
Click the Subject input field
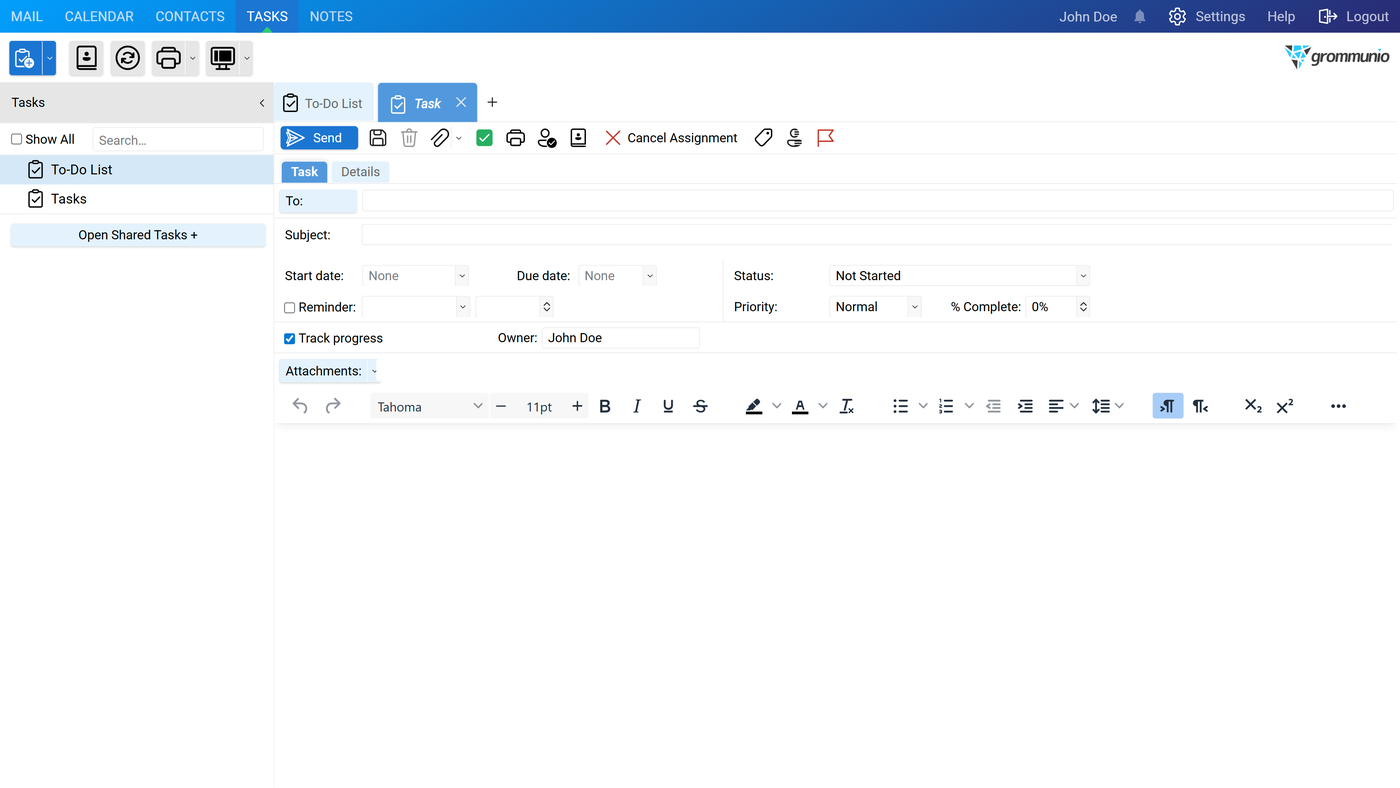[x=876, y=235]
